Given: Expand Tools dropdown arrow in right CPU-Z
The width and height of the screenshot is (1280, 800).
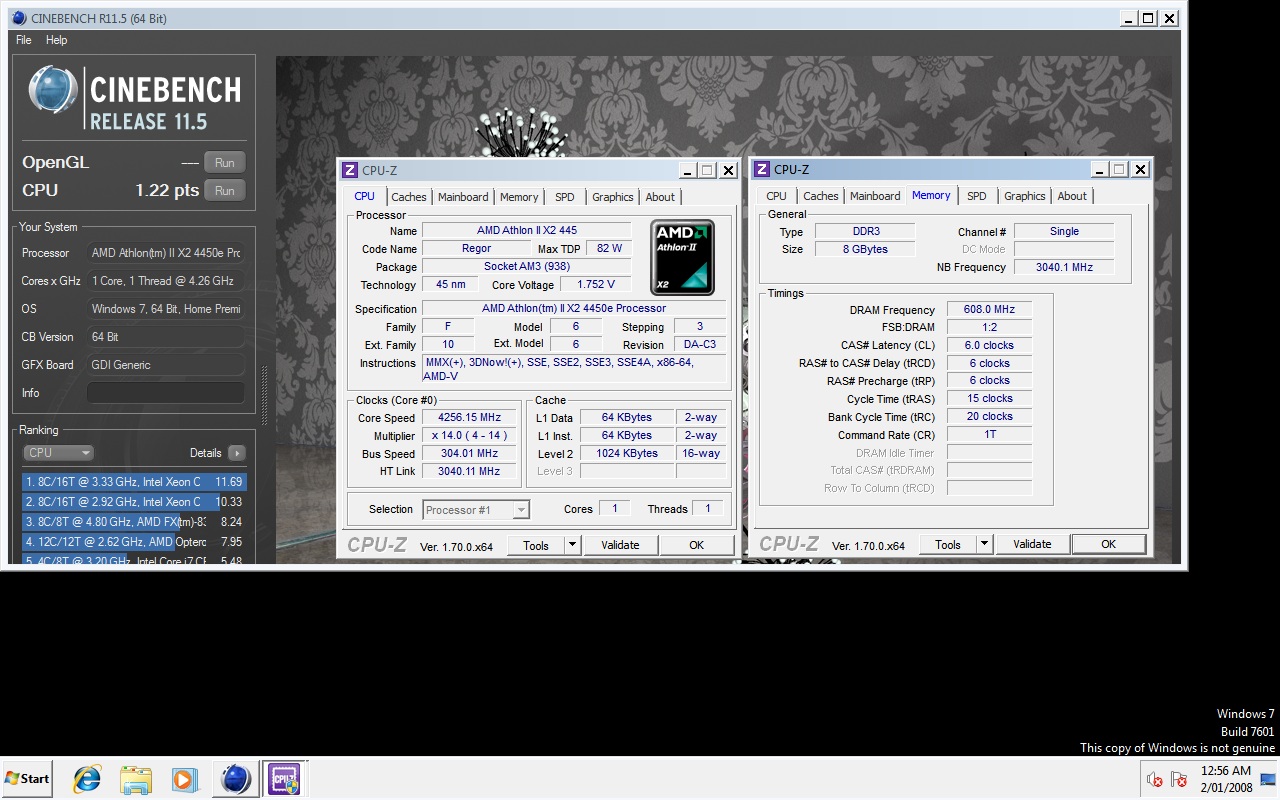Looking at the screenshot, I should click(984, 545).
